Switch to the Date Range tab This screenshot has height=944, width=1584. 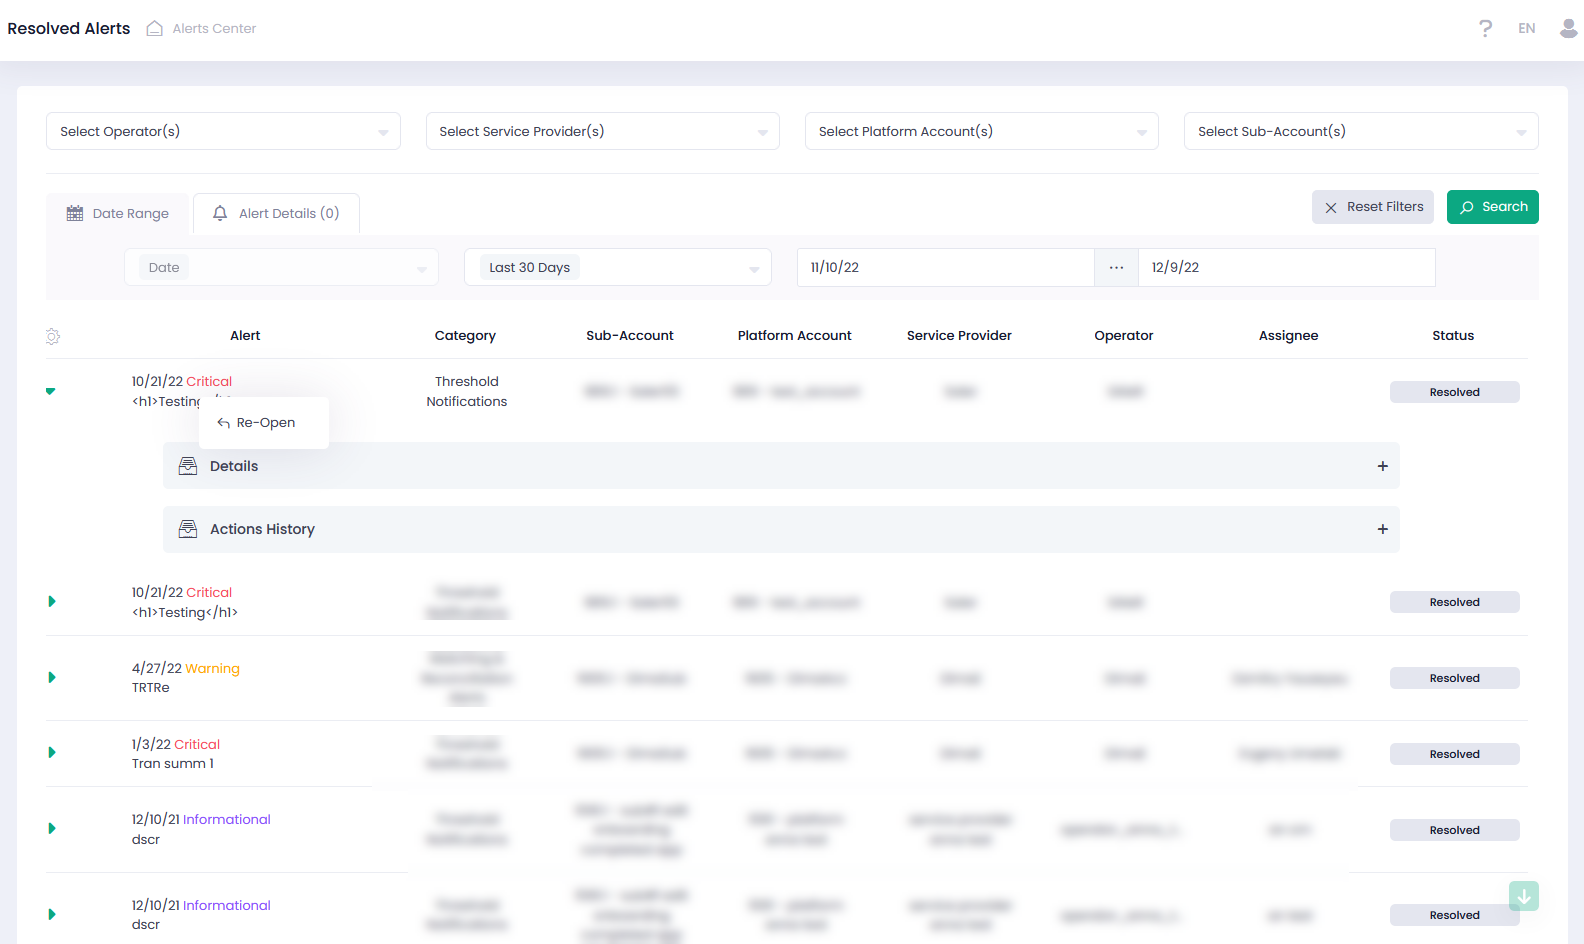point(118,214)
